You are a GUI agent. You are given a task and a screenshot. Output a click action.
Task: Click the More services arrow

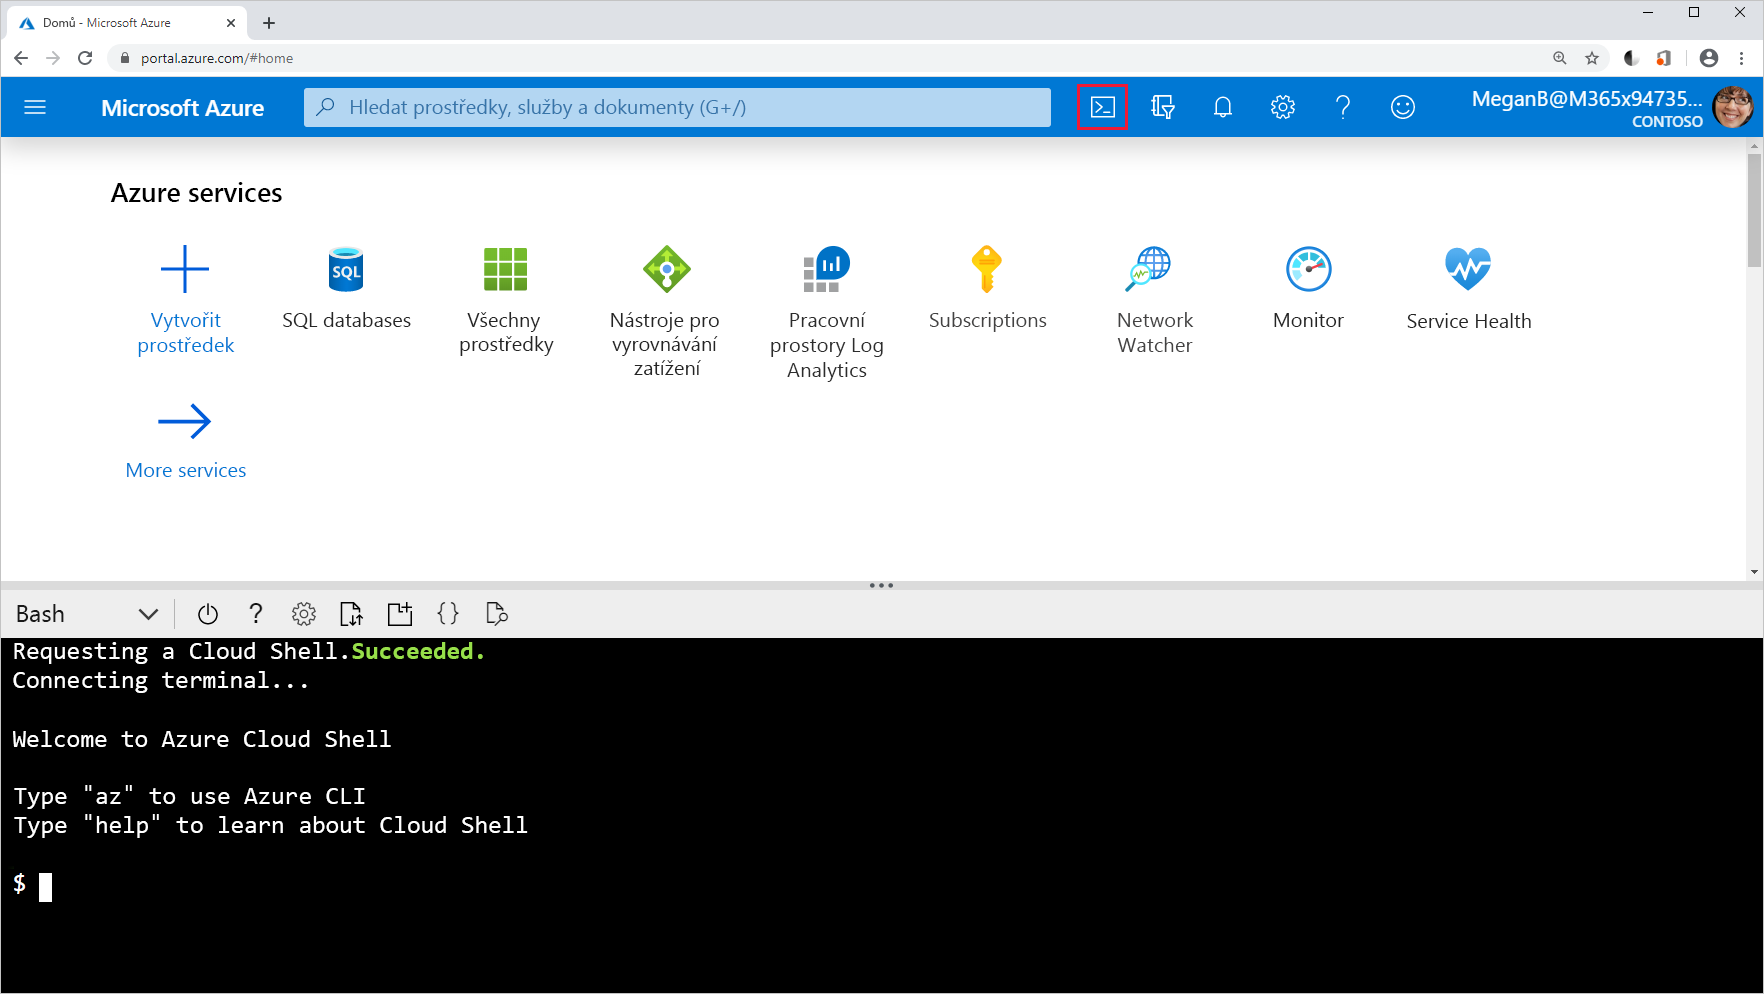click(x=185, y=421)
